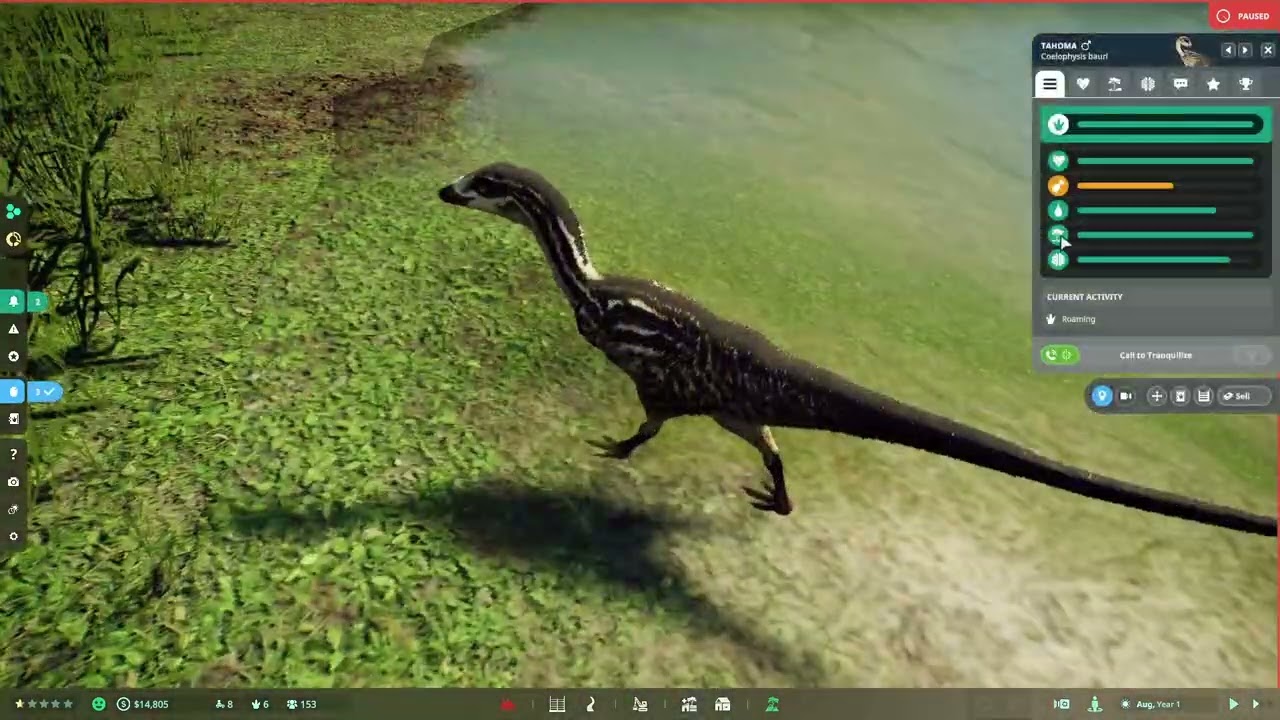The width and height of the screenshot is (1280, 720).
Task: Open the green palm tree scenery tool
Action: pyautogui.click(x=772, y=705)
